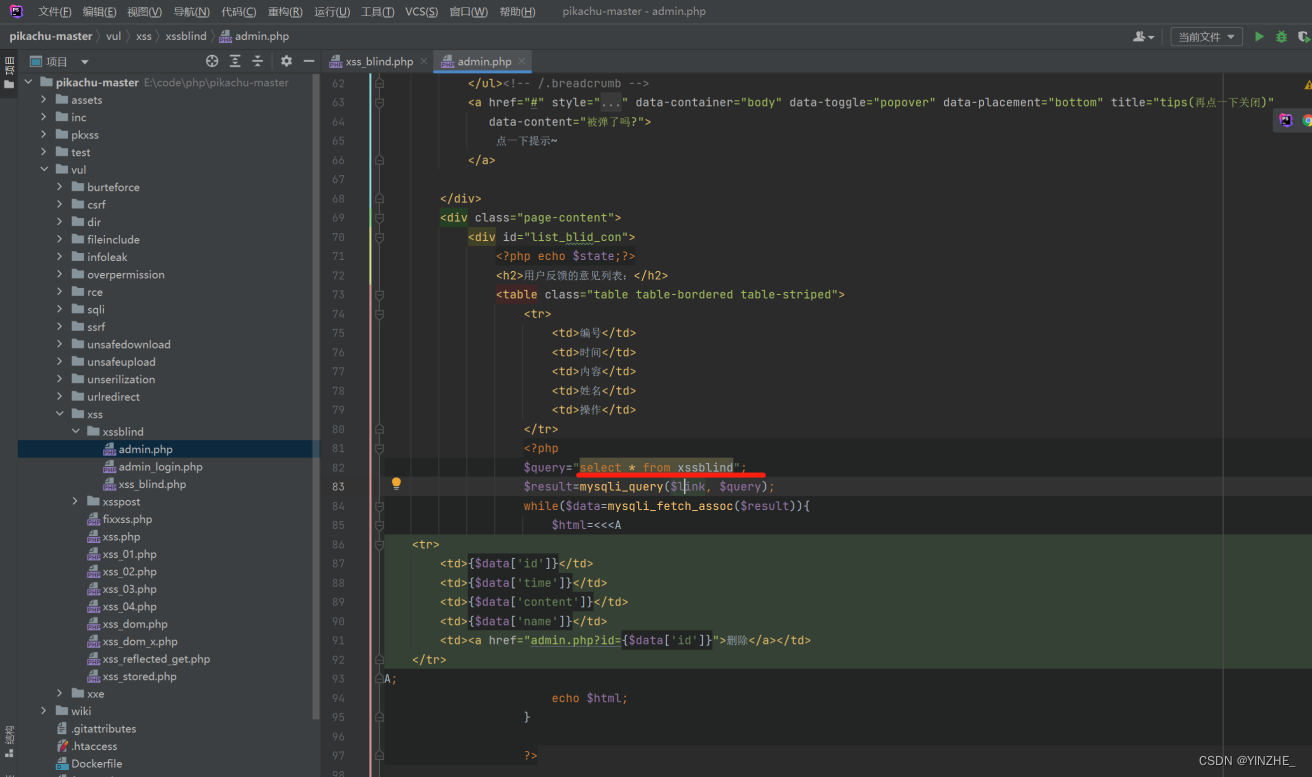
Task: Open the 工具(T) menu
Action: pyautogui.click(x=377, y=12)
